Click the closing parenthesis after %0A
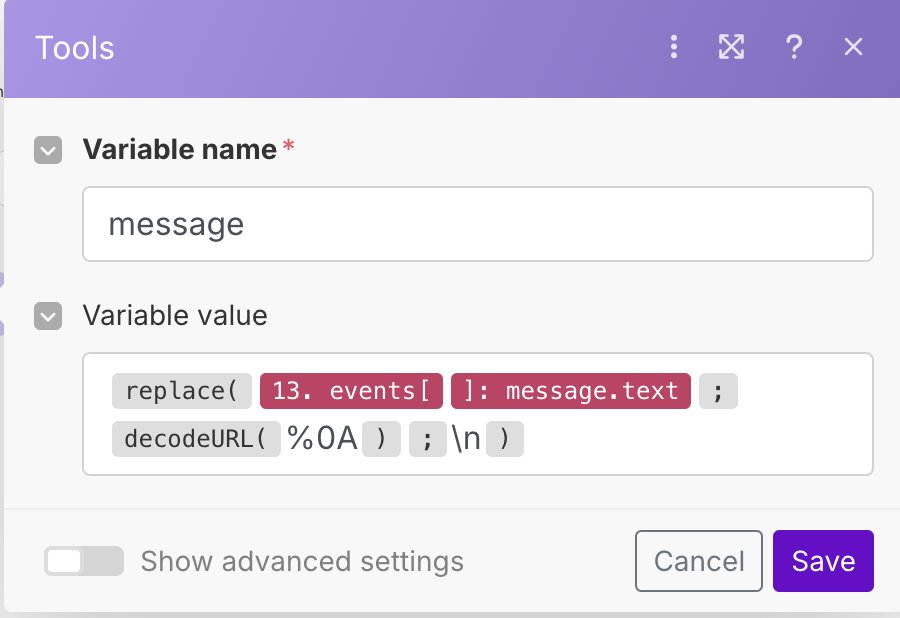Screen dimensions: 900x618 click(381, 439)
